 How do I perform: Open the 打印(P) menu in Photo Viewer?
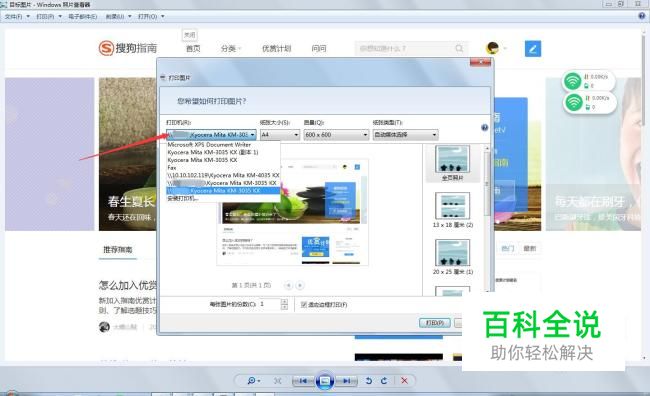pos(49,17)
